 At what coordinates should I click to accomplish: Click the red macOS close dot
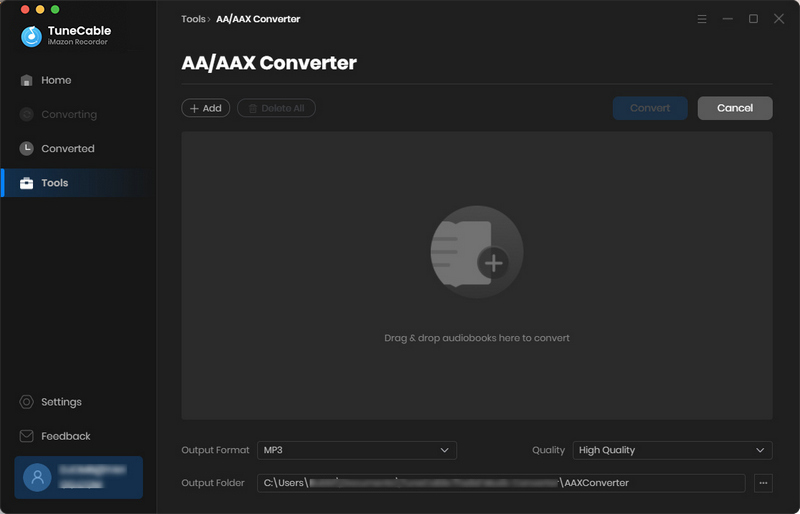pos(25,9)
